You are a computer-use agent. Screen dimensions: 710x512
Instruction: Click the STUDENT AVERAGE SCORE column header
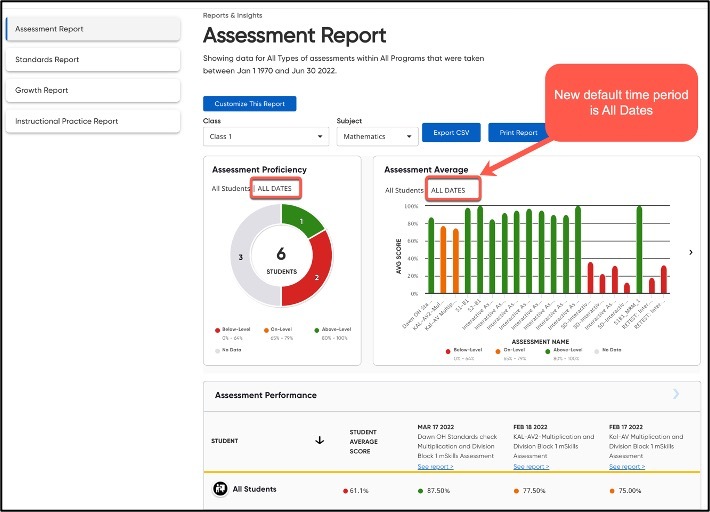pos(363,441)
